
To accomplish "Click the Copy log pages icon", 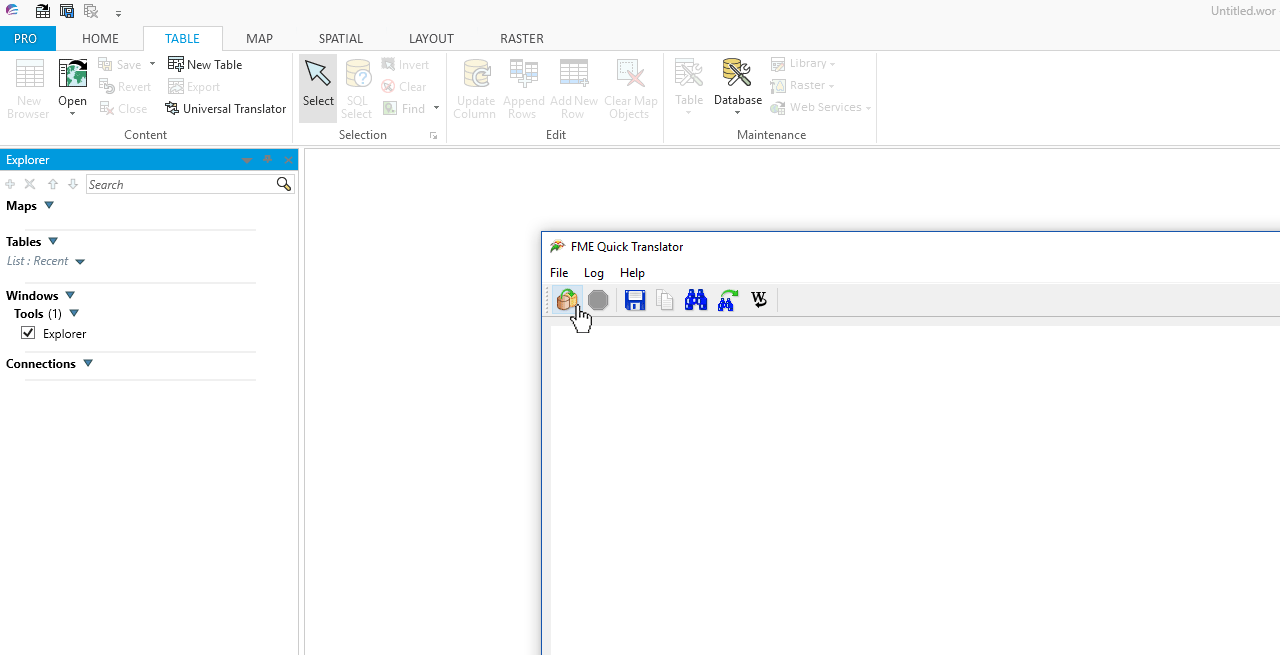I will pos(665,300).
